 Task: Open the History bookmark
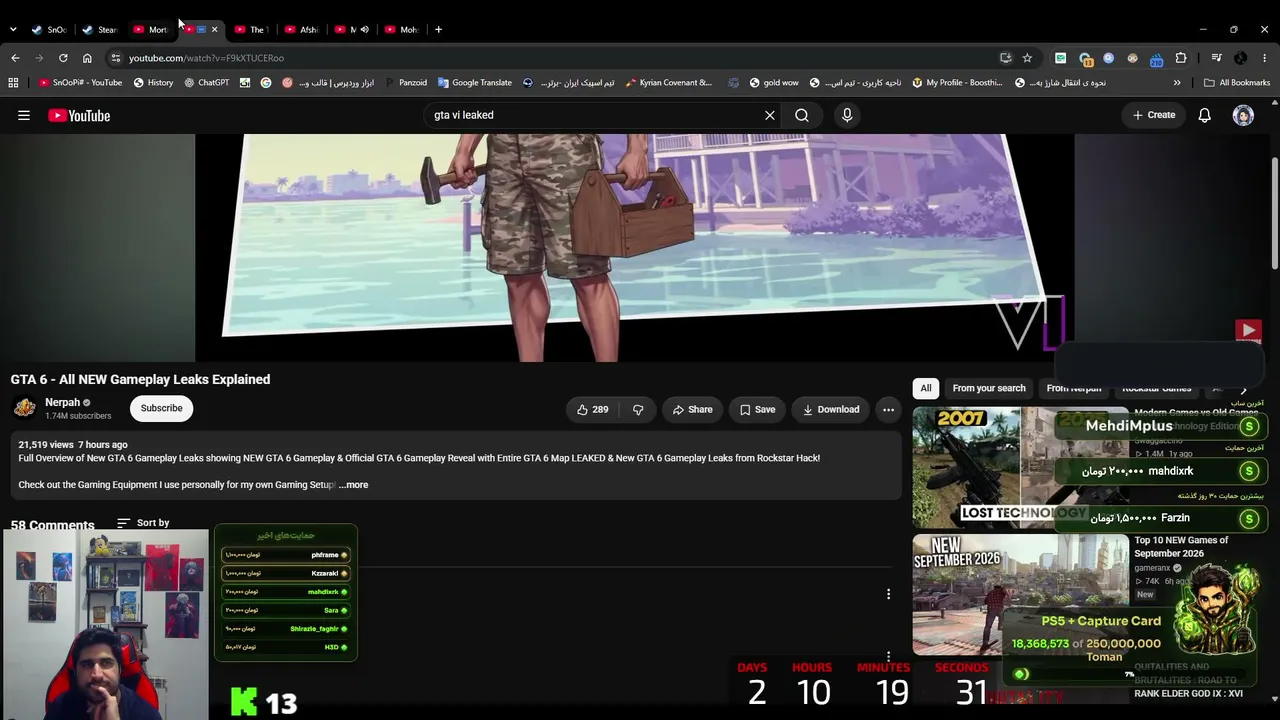coord(153,83)
